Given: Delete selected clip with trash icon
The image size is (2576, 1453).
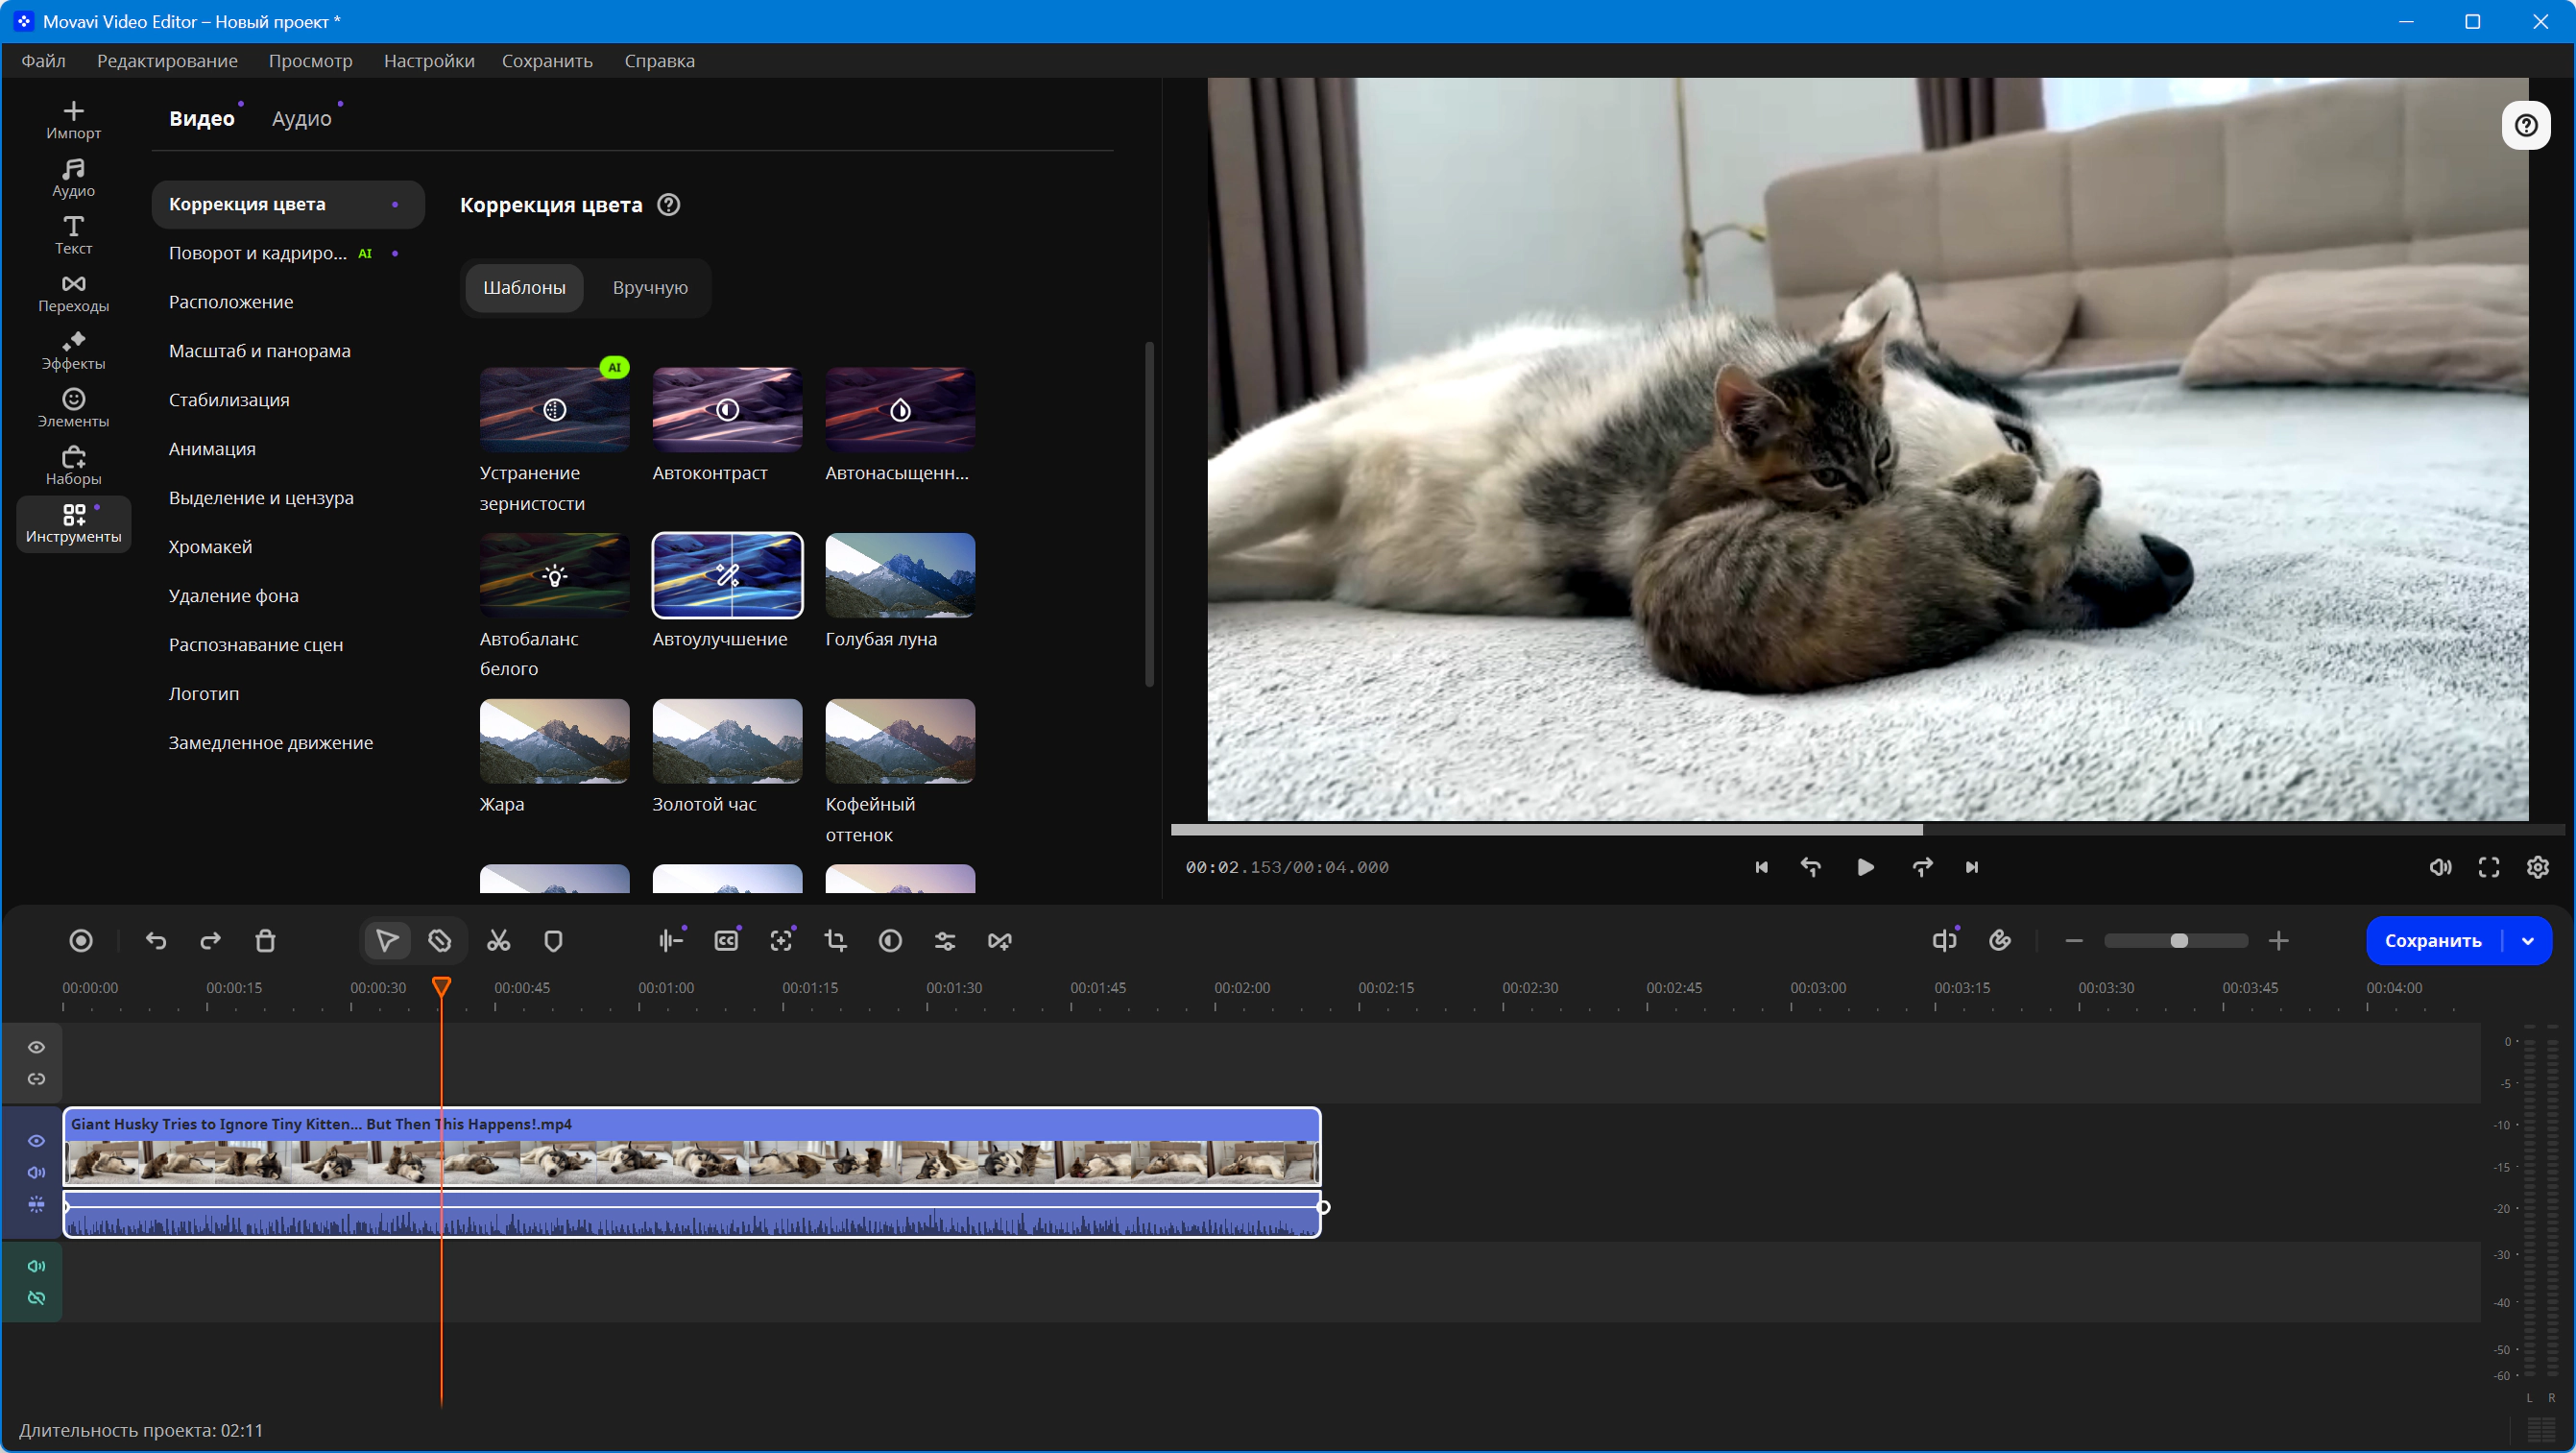Looking at the screenshot, I should tap(265, 940).
